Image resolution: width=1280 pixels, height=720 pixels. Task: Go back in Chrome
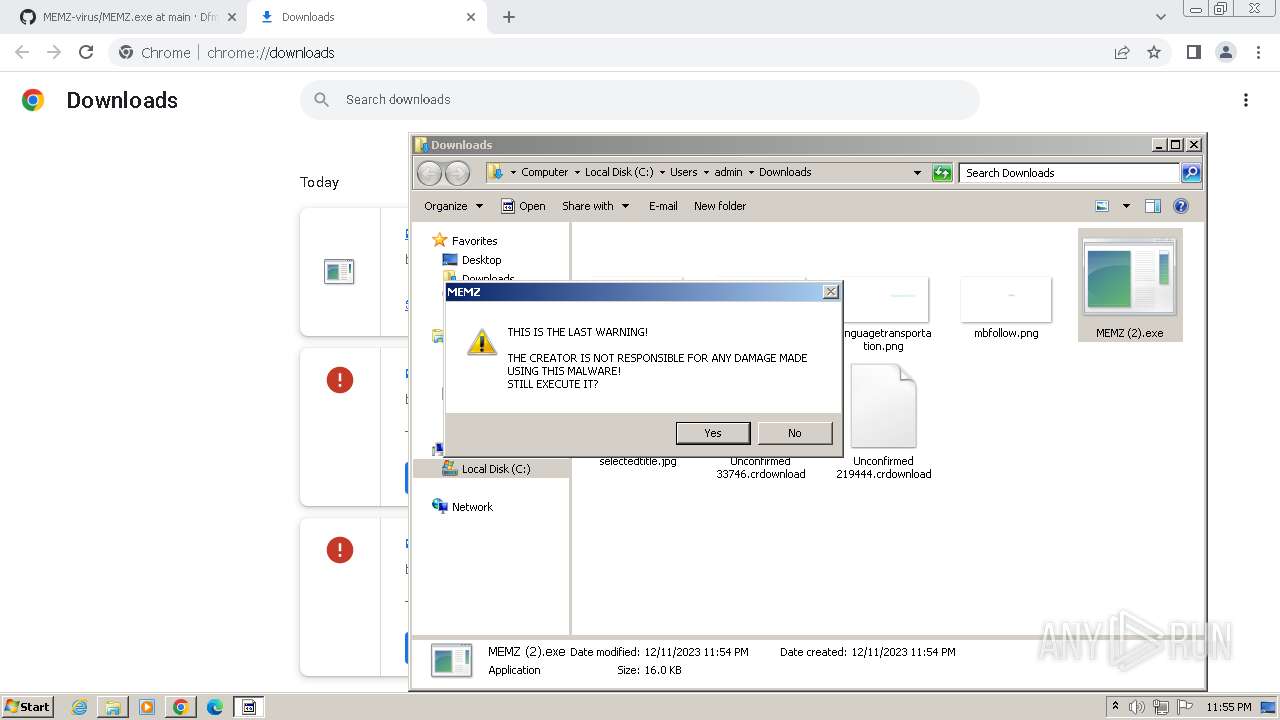point(22,53)
